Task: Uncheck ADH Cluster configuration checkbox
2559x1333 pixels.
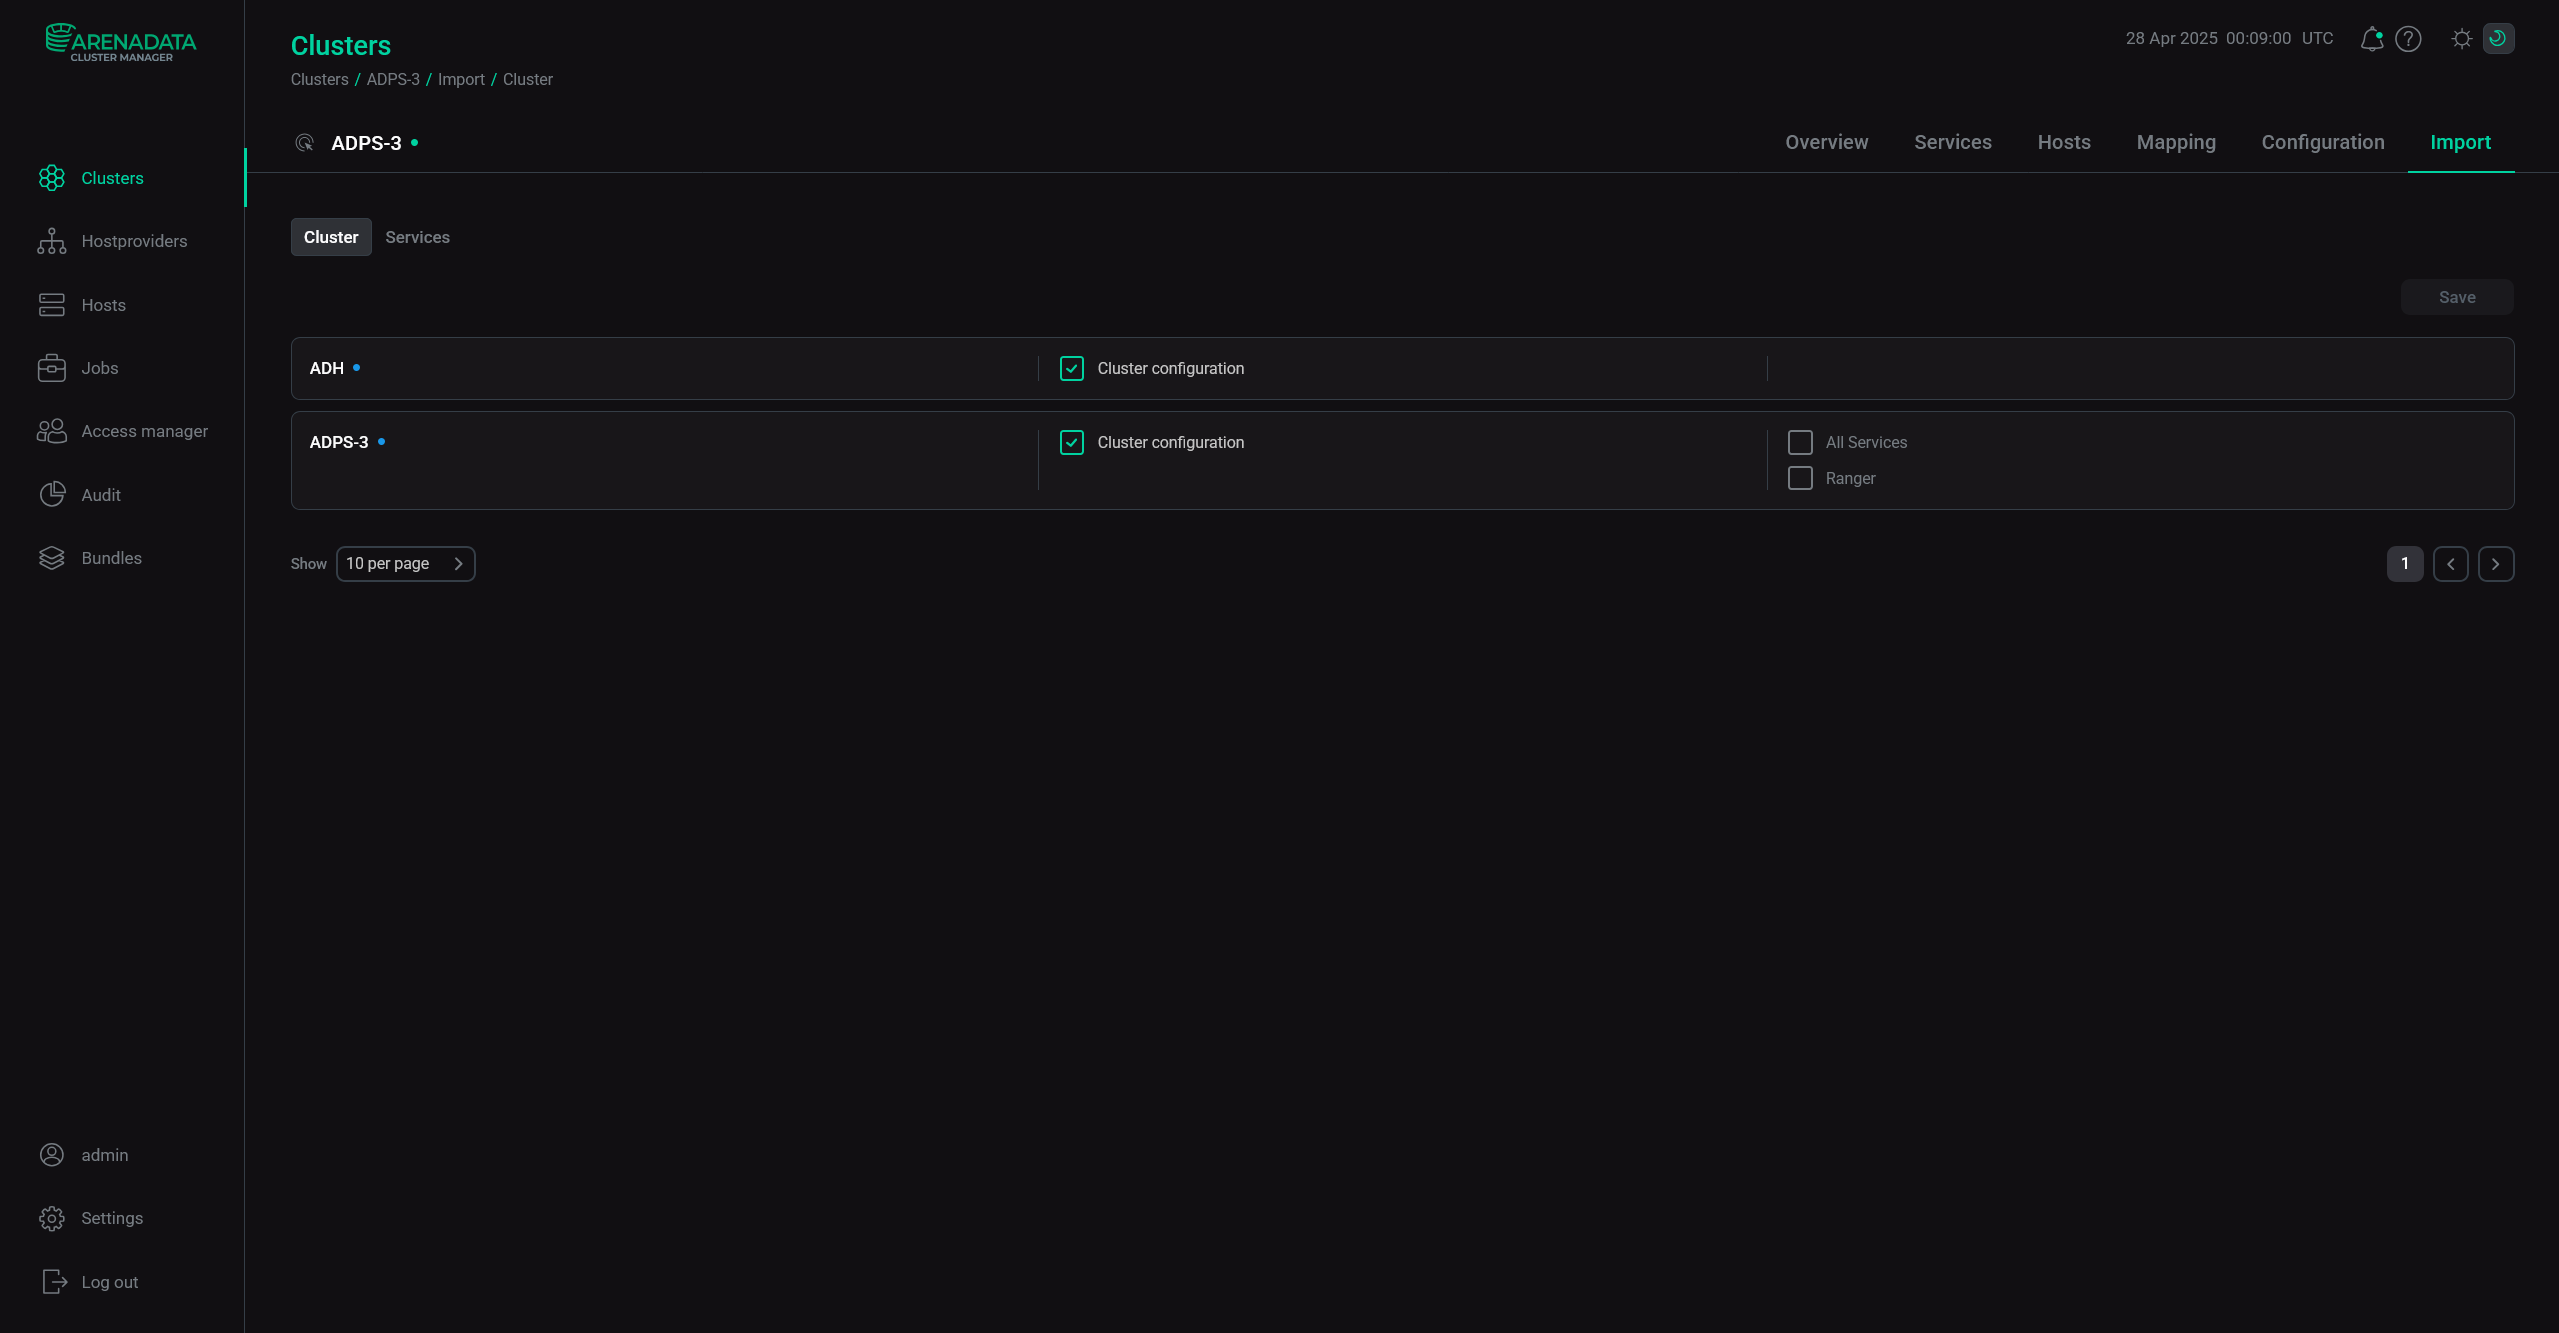Action: pyautogui.click(x=1072, y=369)
